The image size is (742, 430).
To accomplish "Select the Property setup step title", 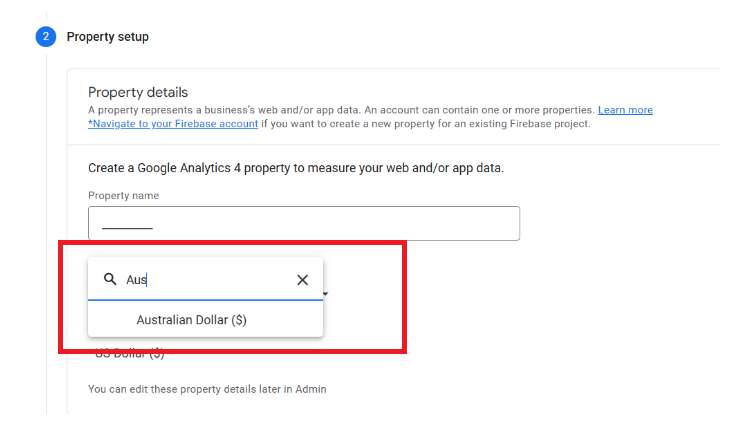I will (107, 36).
